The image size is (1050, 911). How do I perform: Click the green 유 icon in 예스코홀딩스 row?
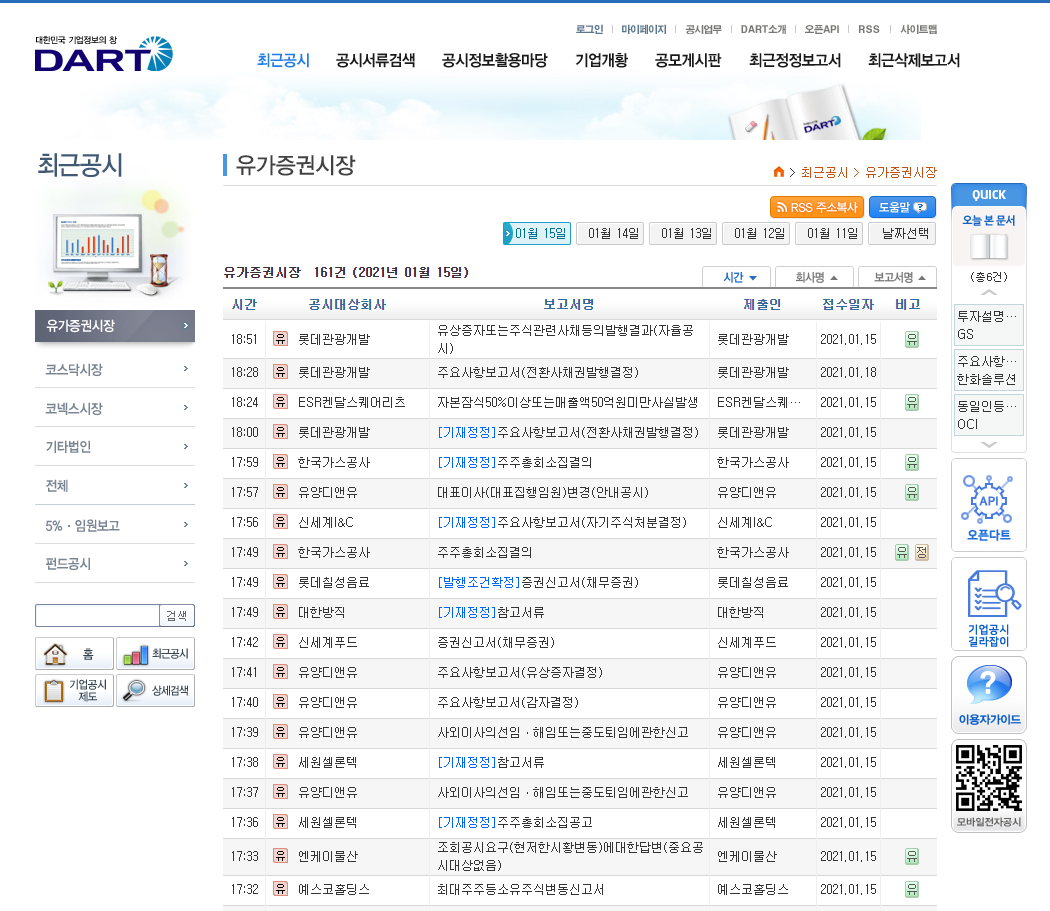tap(911, 889)
